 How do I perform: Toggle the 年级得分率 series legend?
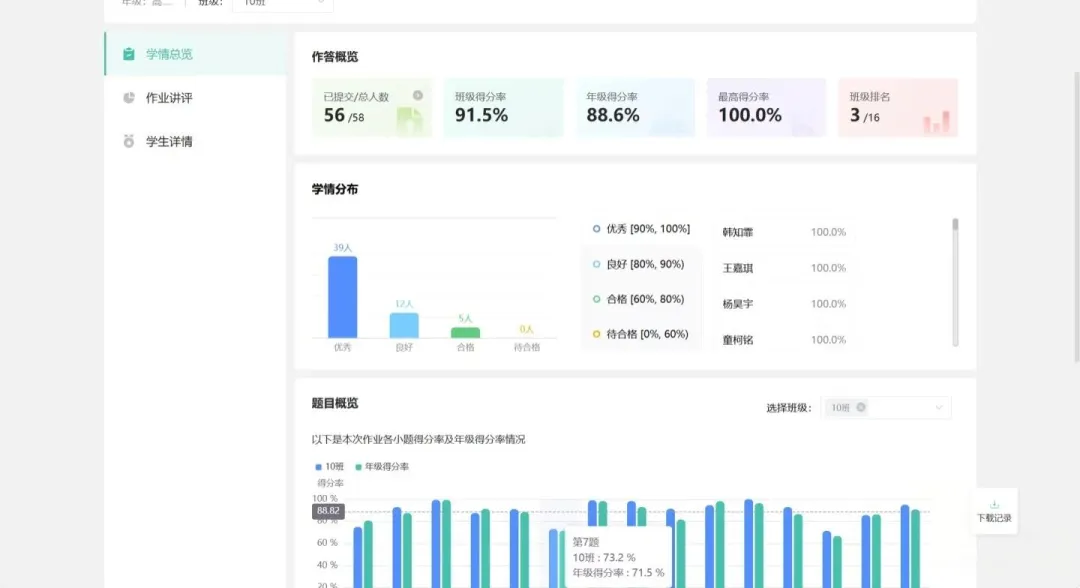(x=382, y=466)
